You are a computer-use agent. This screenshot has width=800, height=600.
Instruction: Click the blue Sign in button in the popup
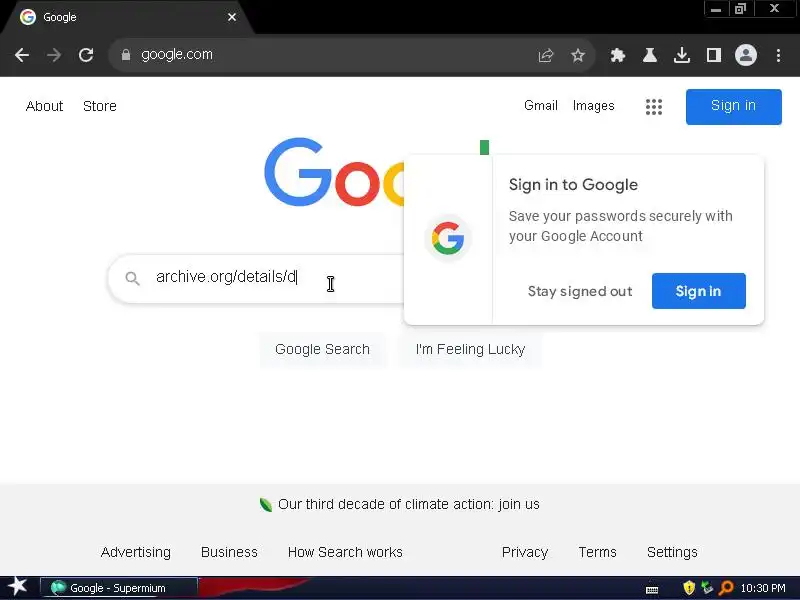click(x=698, y=291)
